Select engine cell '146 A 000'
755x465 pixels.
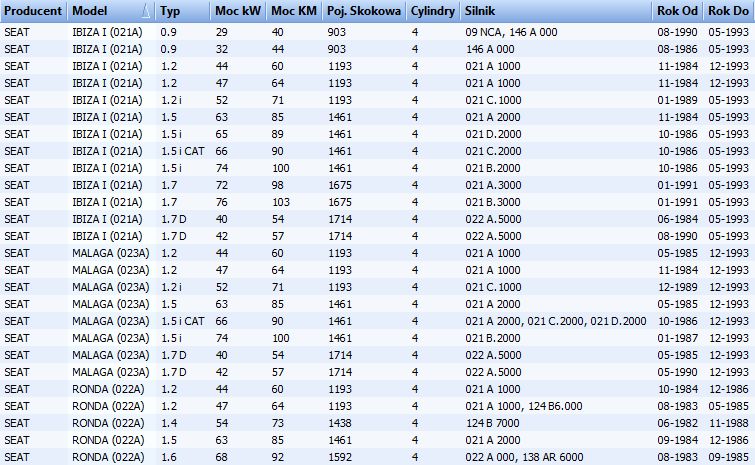pos(490,49)
